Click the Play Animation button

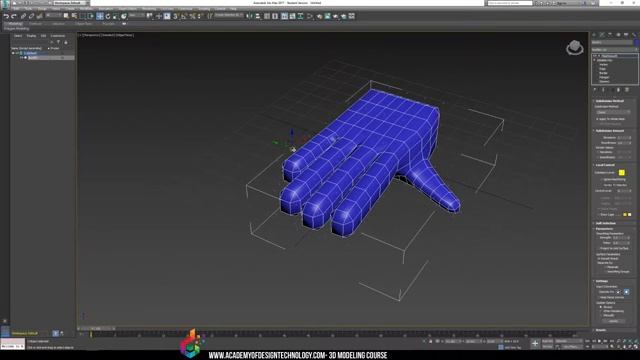[x=600, y=341]
